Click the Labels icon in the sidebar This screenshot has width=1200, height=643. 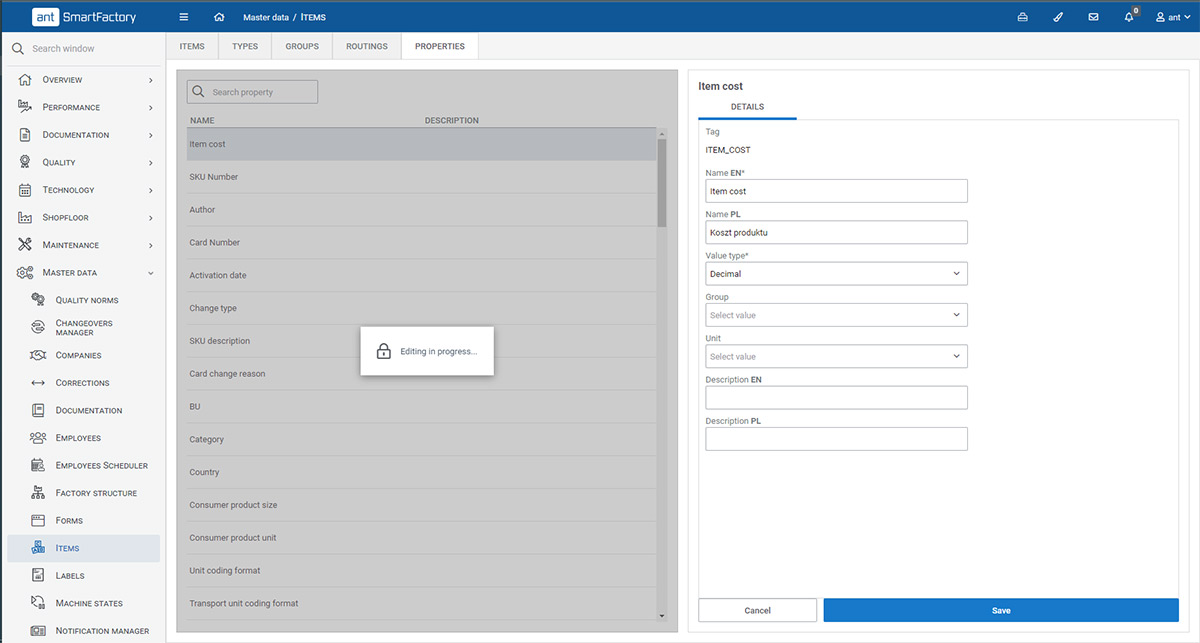click(x=38, y=575)
